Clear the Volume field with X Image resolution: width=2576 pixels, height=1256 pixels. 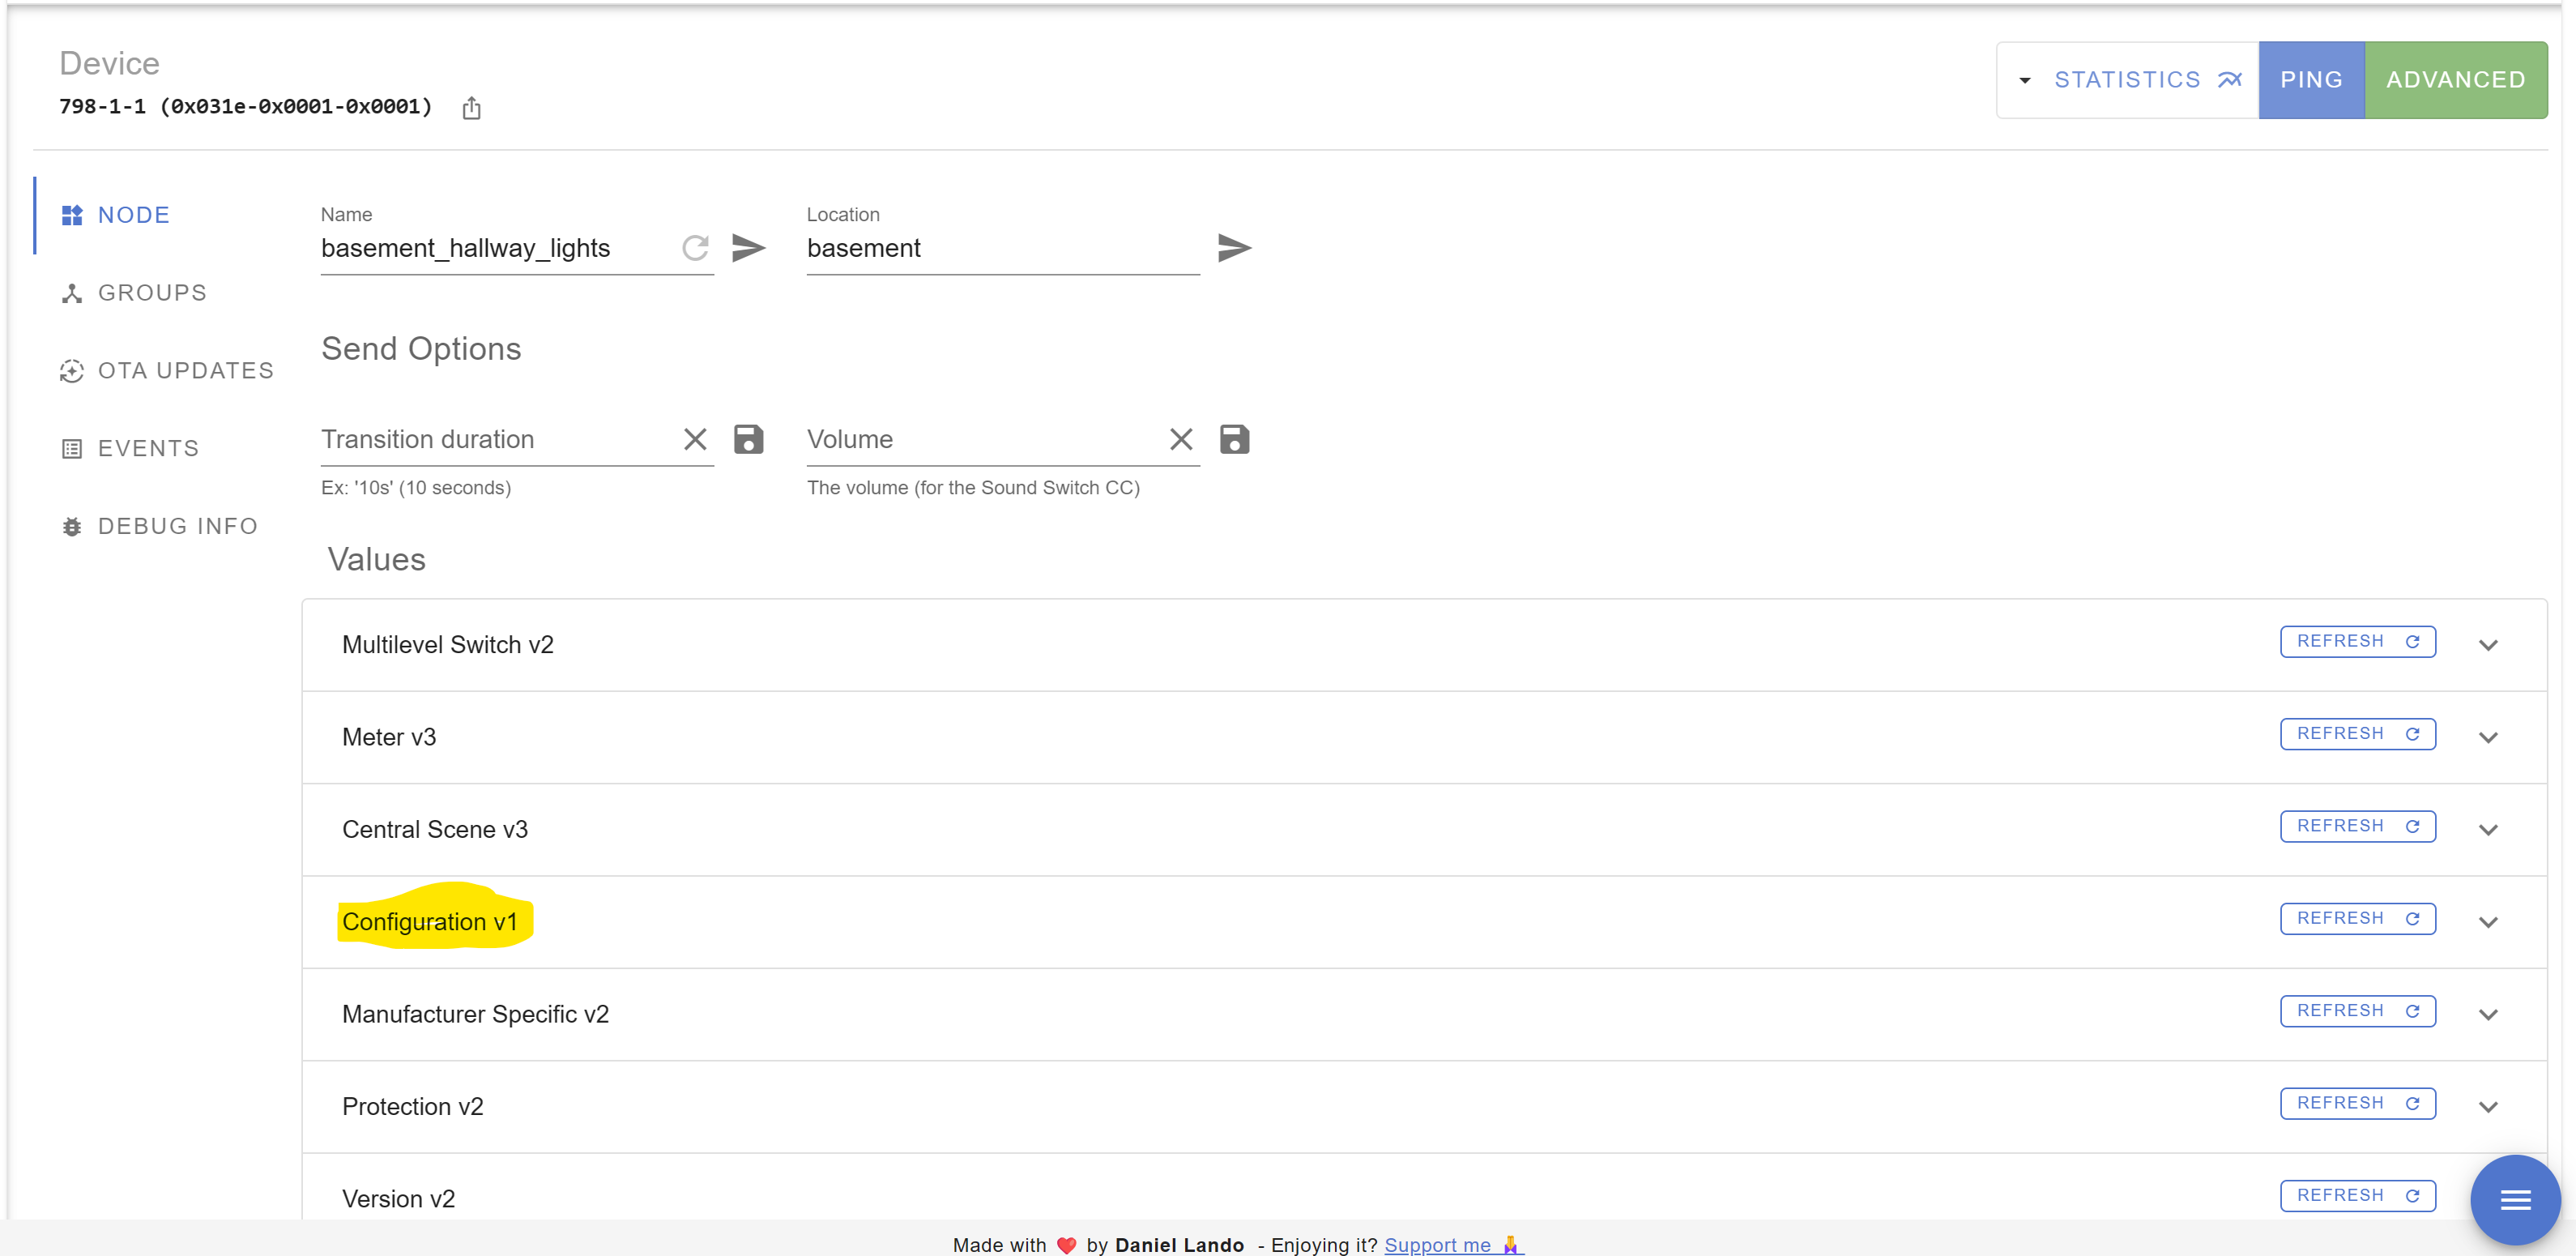coord(1181,440)
